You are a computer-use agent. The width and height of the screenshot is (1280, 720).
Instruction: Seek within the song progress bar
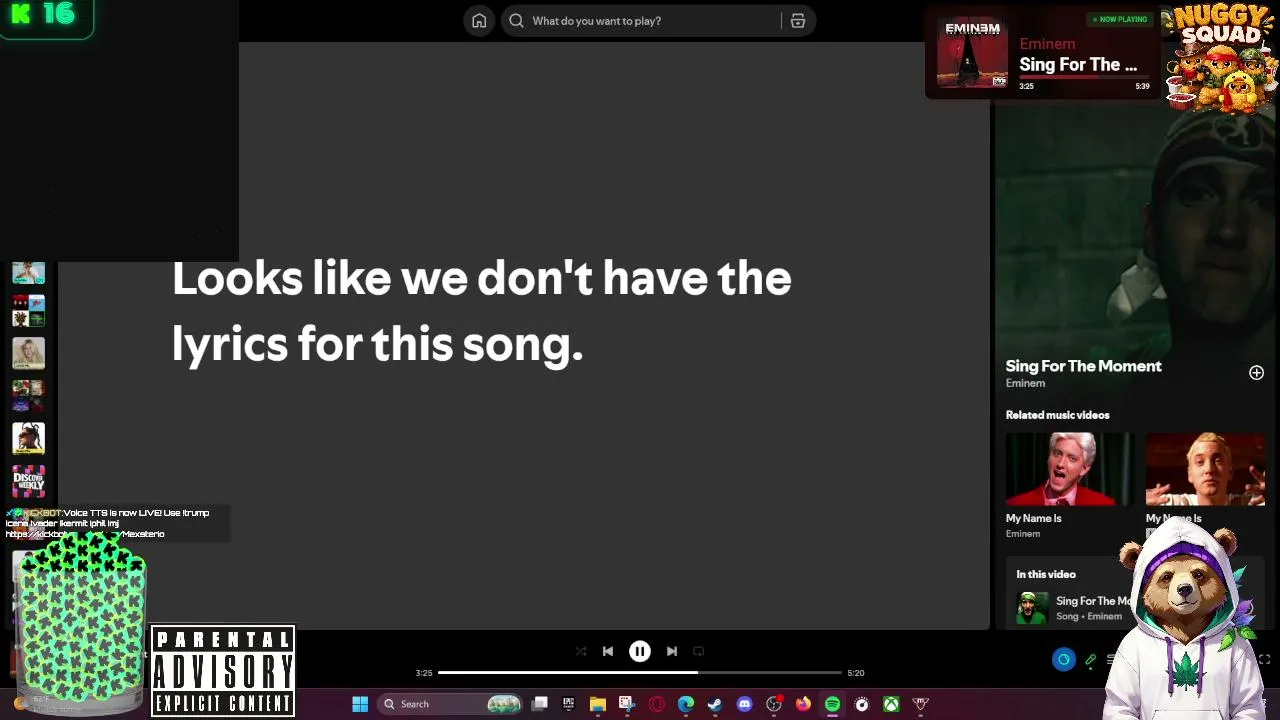click(x=640, y=673)
